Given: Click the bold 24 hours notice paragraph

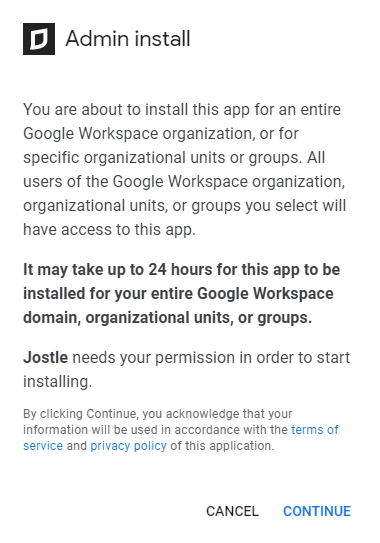Looking at the screenshot, I should (x=182, y=294).
